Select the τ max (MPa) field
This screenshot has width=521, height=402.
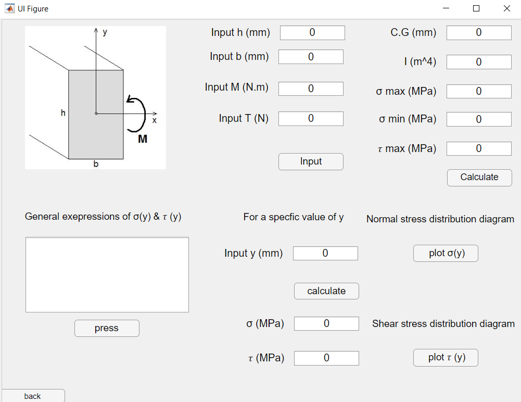coord(479,149)
